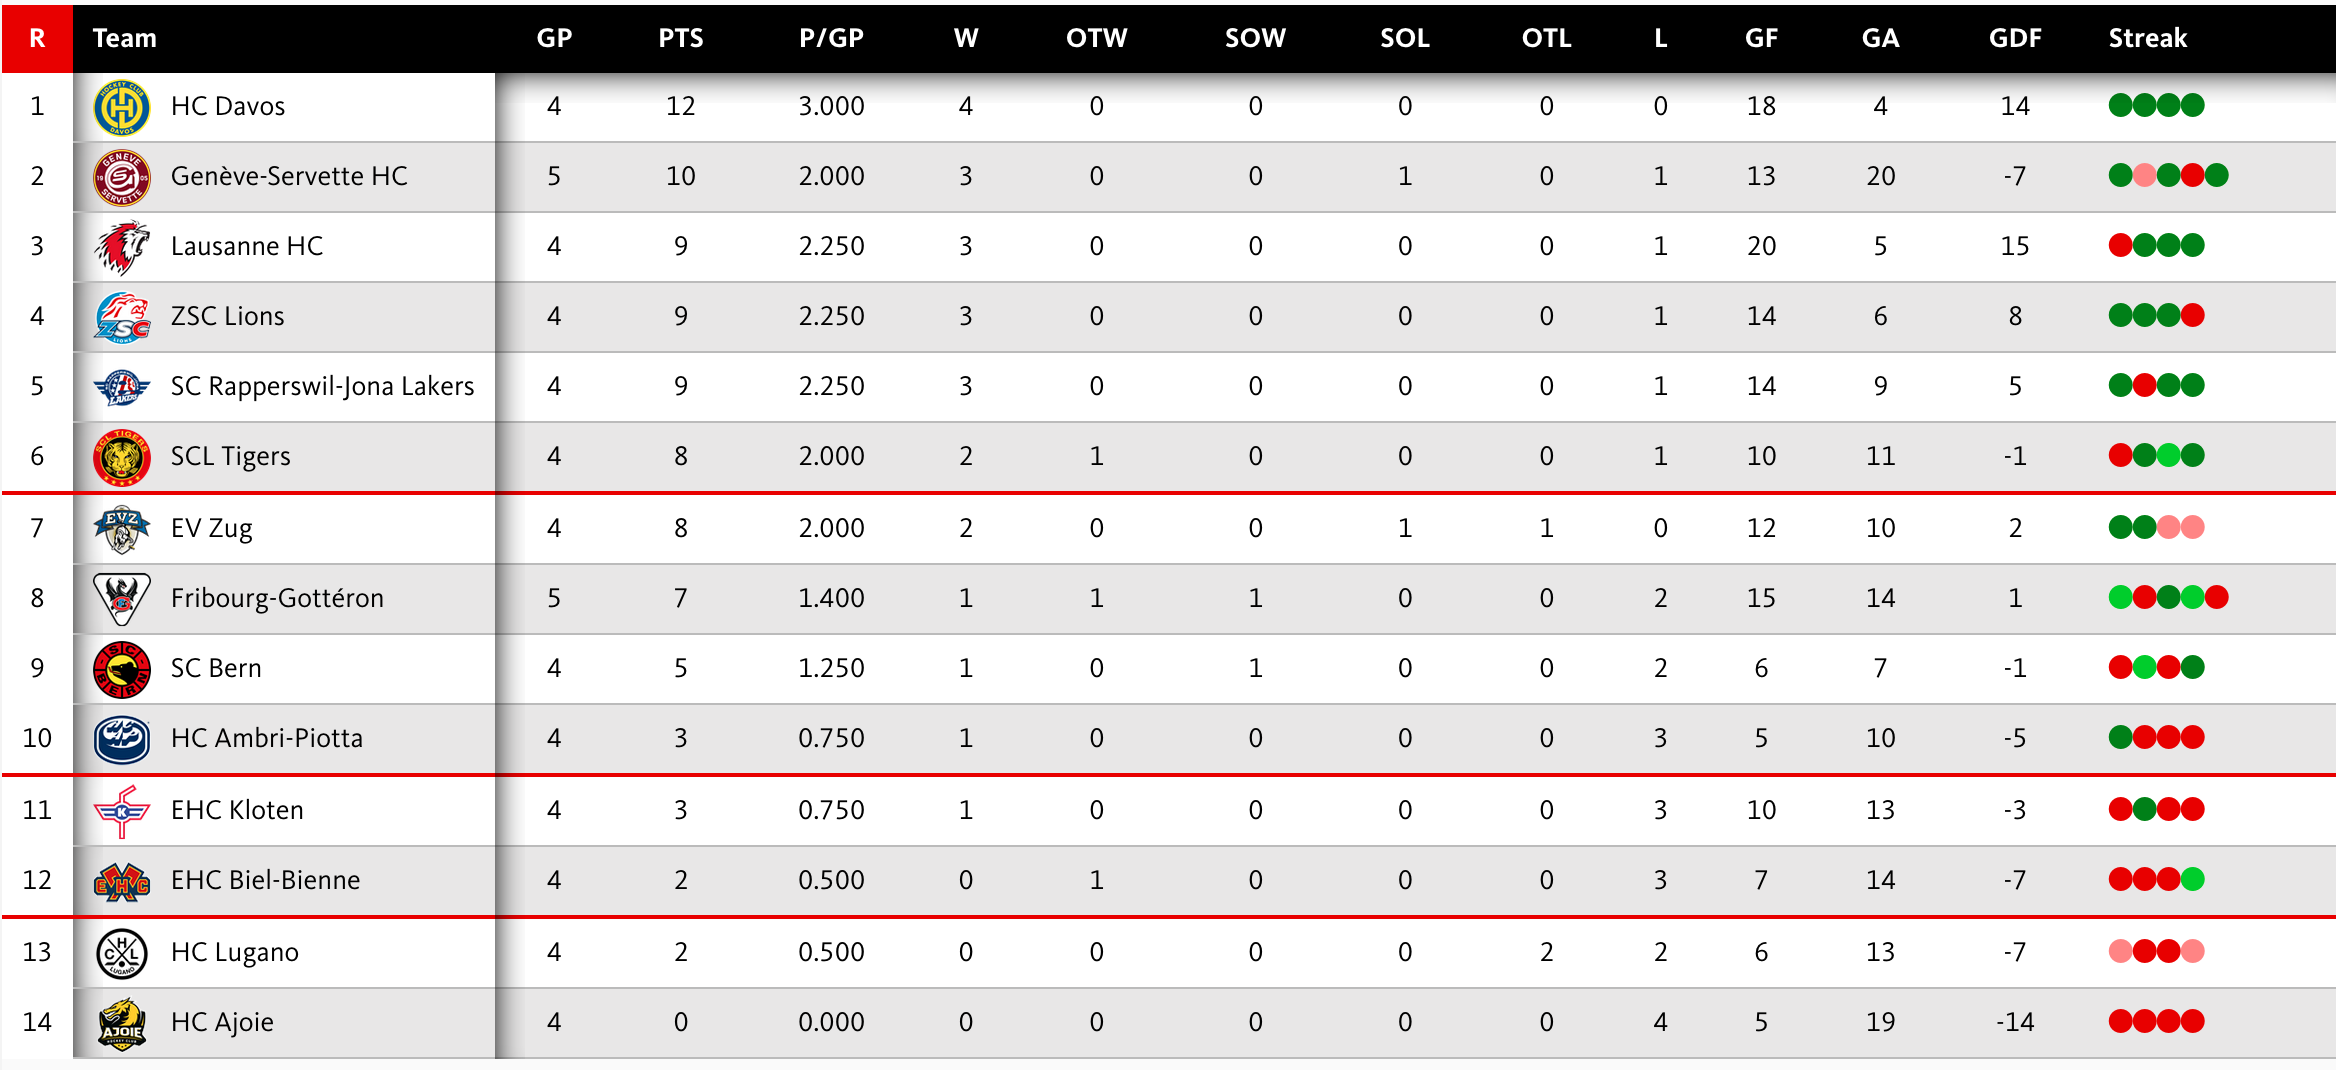Viewport: 2336px width, 1070px height.
Task: Select the SC Bern bear logo
Action: pyautogui.click(x=121, y=669)
